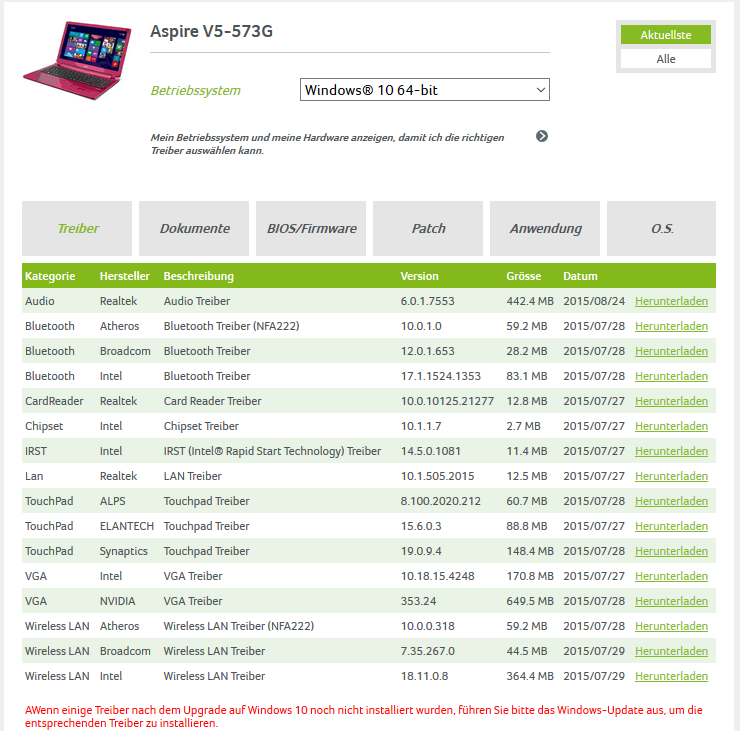Switch to the Anwendung tab
The image size is (740, 731).
point(545,228)
